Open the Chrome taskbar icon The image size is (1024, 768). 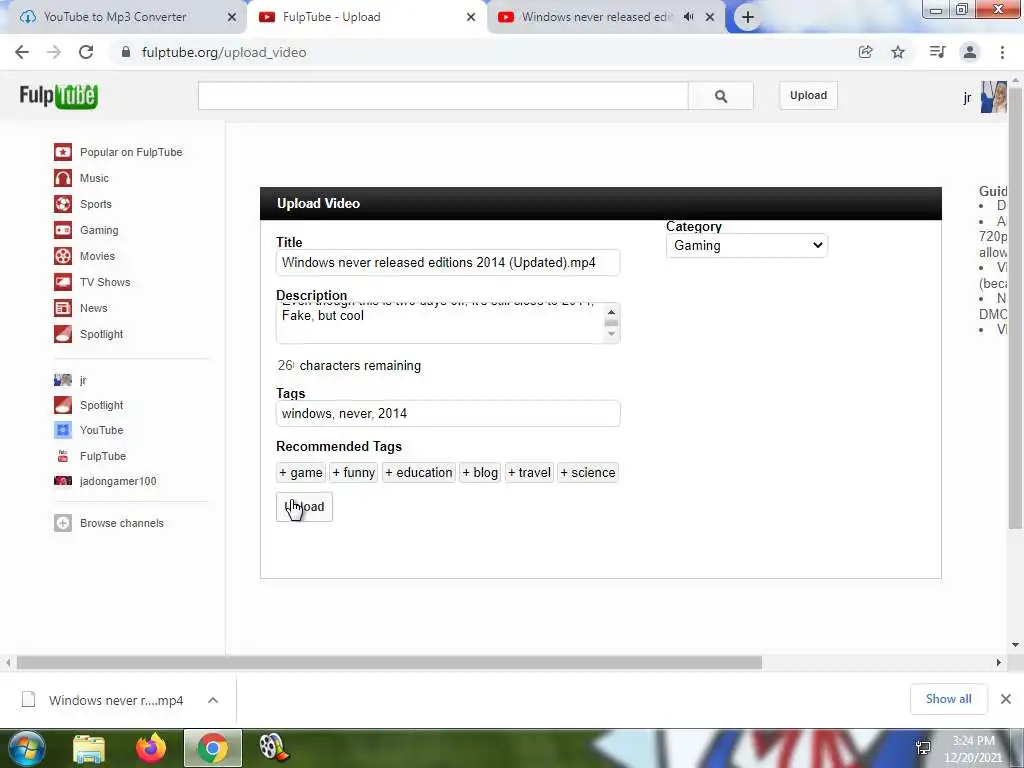(x=213, y=748)
